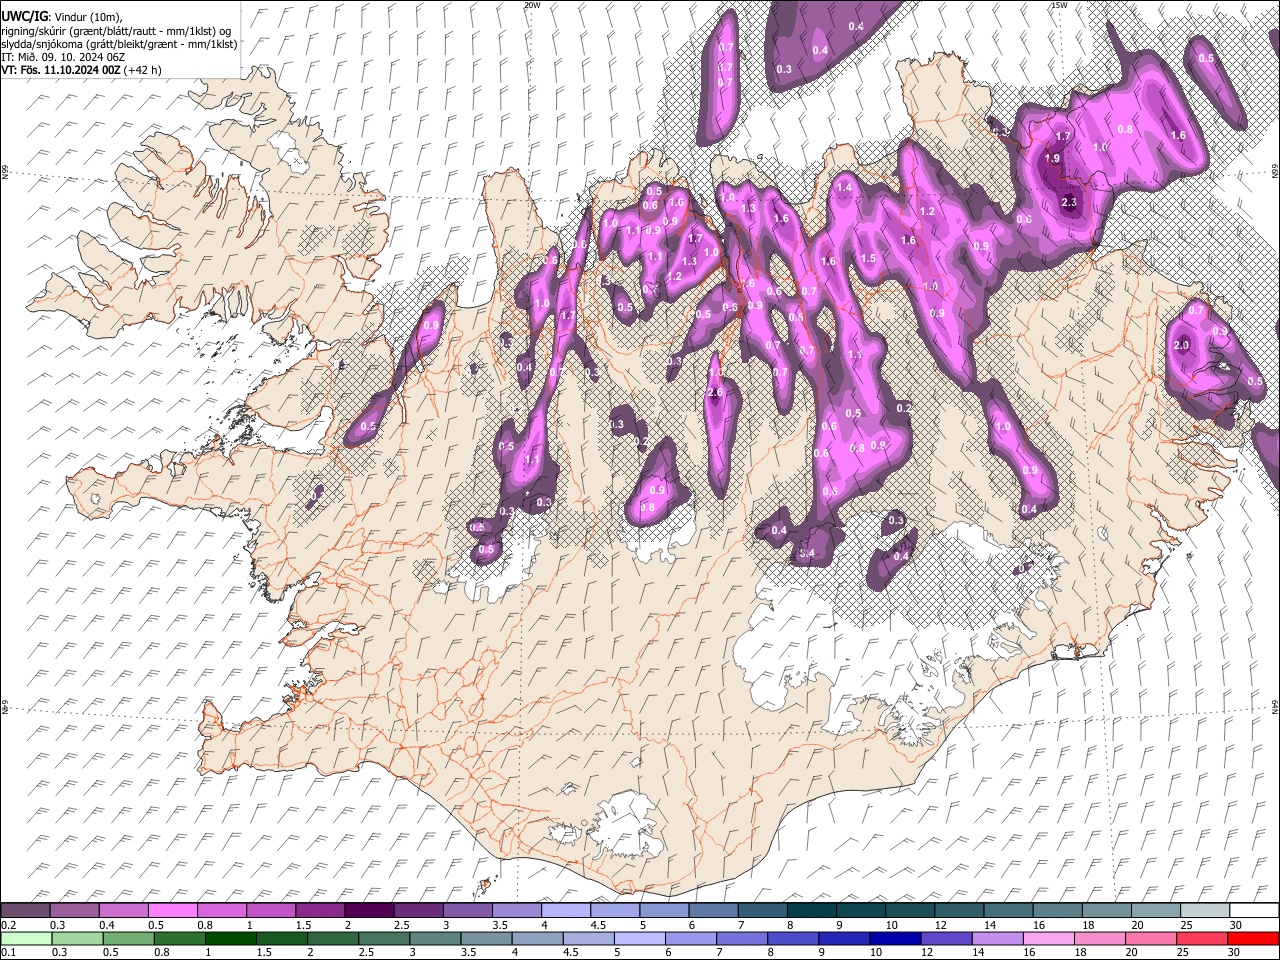Click the bright pink 0.5 snow legend swatch
Image resolution: width=1280 pixels, height=960 pixels.
(x=172, y=910)
